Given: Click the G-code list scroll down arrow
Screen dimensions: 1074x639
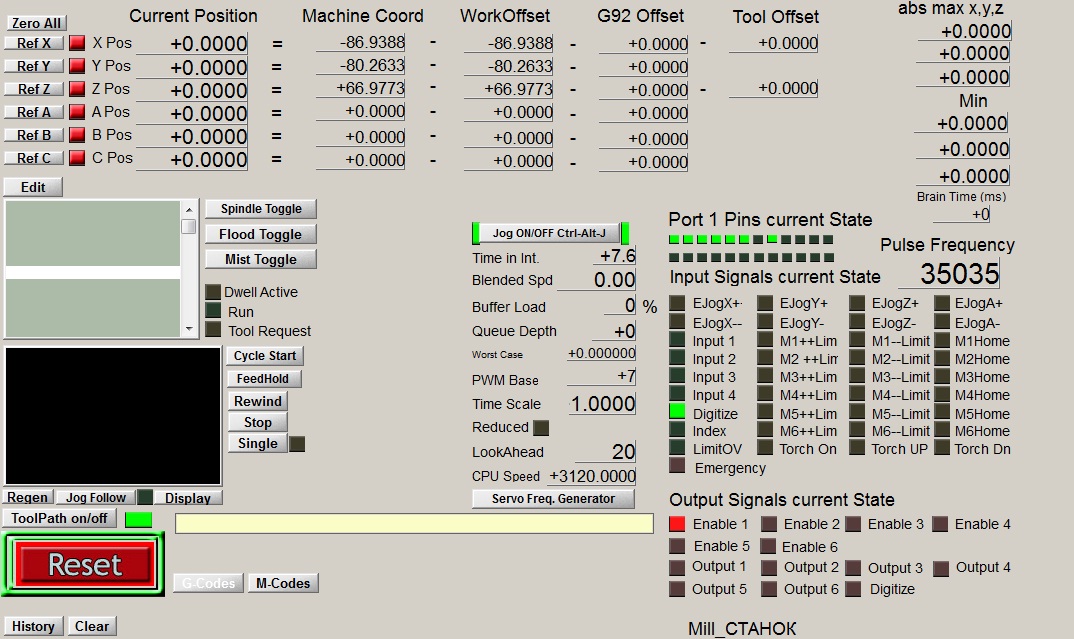Looking at the screenshot, I should tap(189, 329).
